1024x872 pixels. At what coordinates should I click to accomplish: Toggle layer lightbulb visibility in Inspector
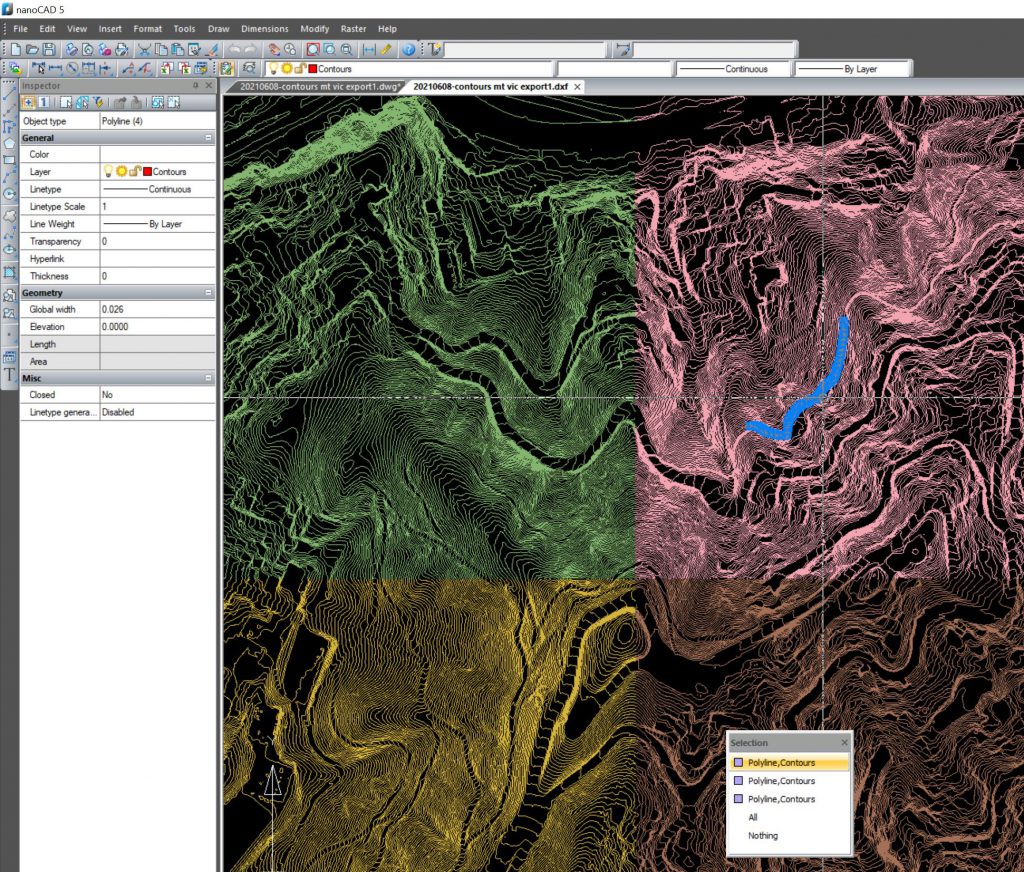pos(109,172)
